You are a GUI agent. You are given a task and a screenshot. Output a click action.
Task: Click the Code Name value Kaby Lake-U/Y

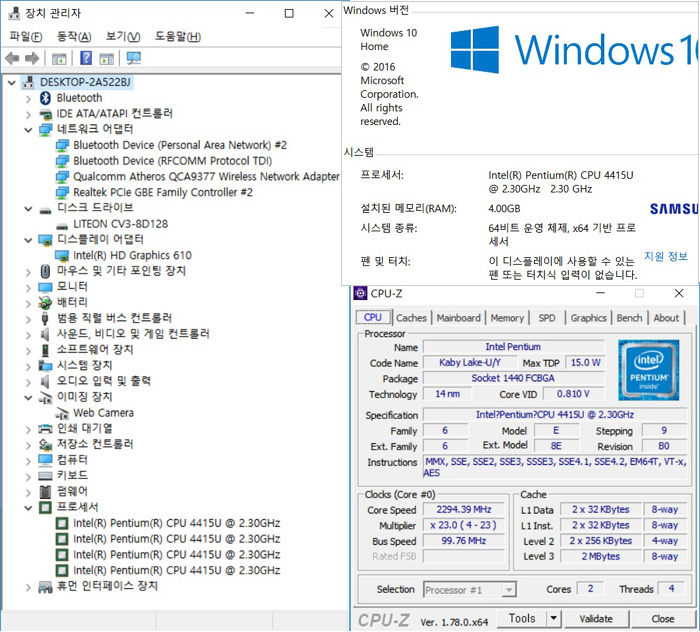pyautogui.click(x=470, y=362)
